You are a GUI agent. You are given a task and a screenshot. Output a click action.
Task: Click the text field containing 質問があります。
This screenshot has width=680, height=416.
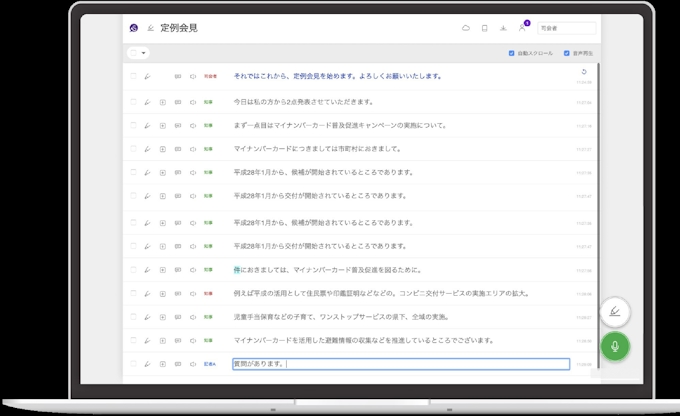coord(400,365)
